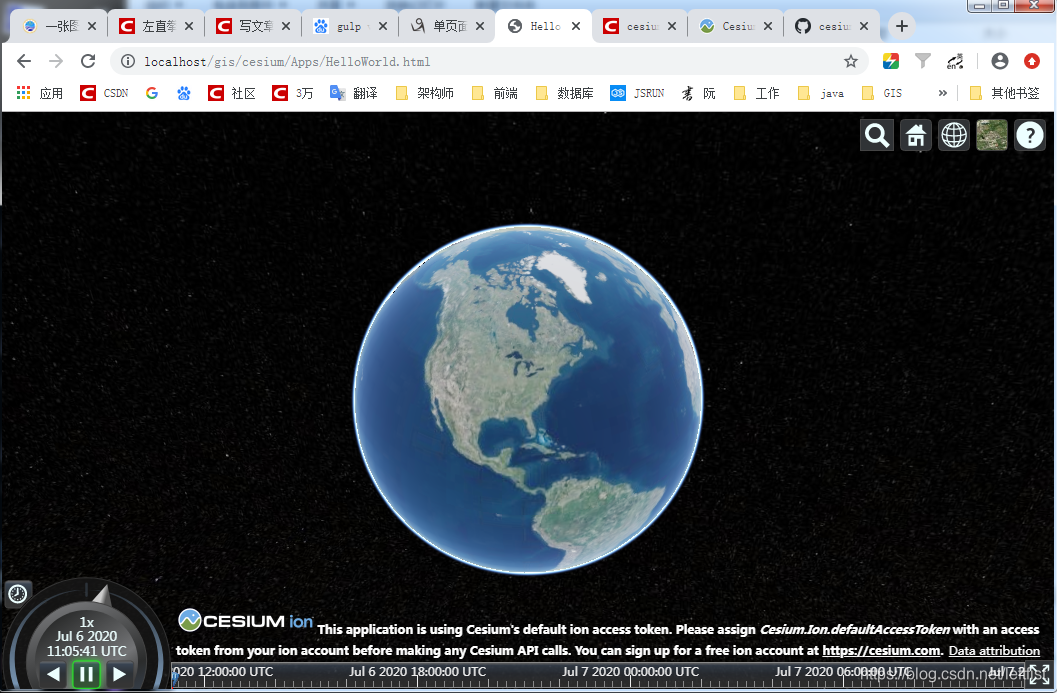Show more bookmarks chevron
The image size is (1057, 693).
pyautogui.click(x=942, y=93)
